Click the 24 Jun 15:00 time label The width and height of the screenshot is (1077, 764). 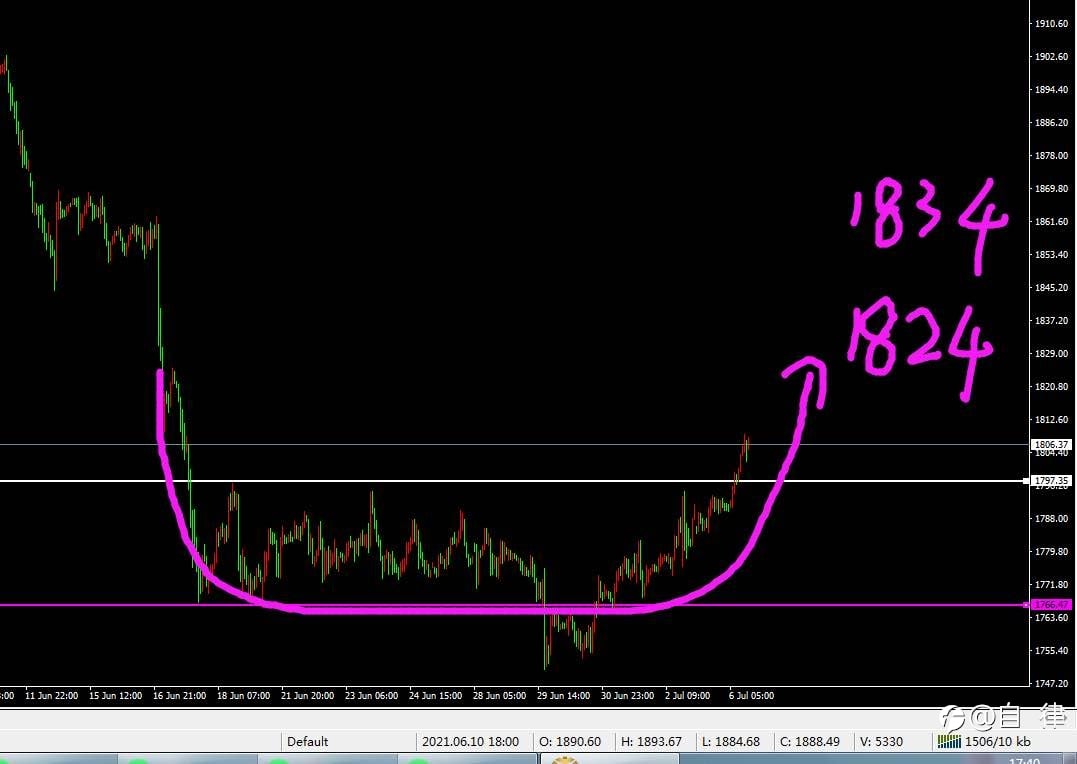(x=435, y=695)
